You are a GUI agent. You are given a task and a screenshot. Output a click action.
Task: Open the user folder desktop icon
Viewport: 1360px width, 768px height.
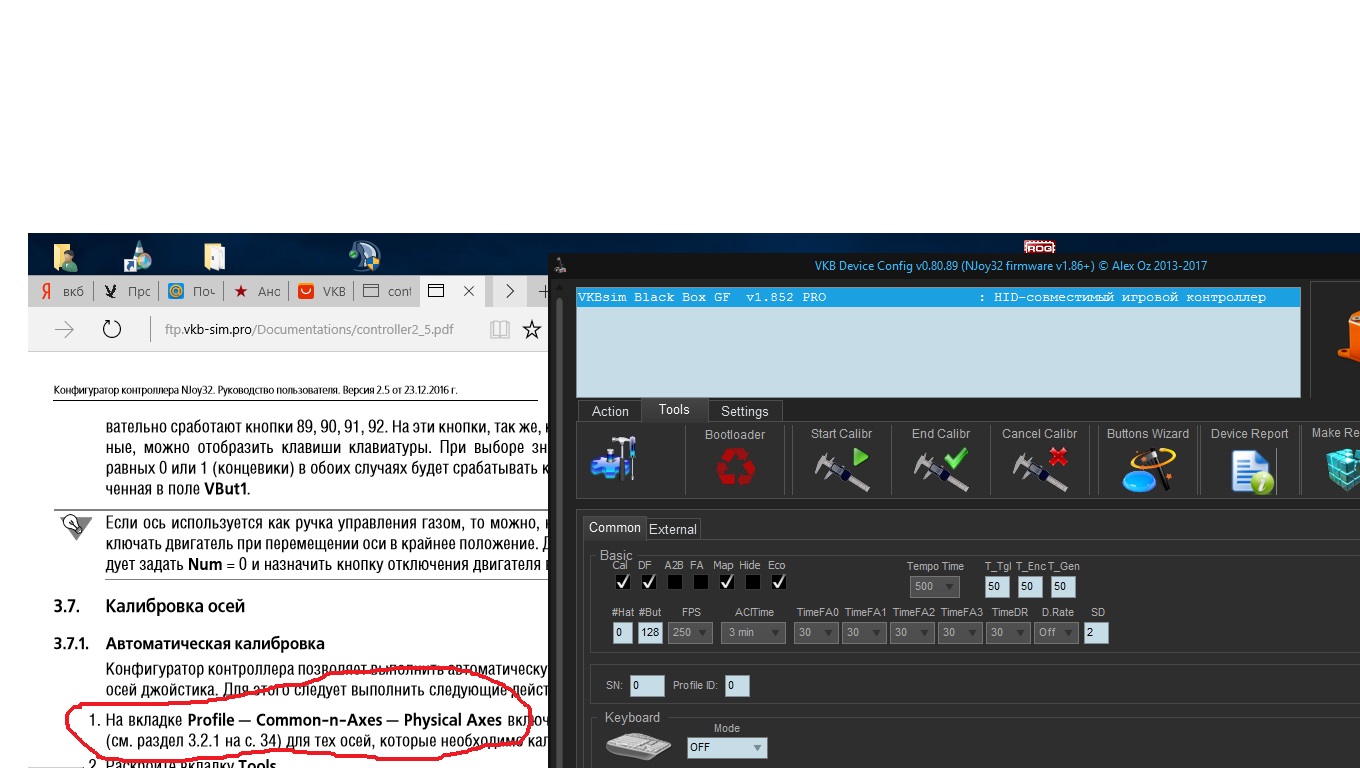click(x=67, y=257)
